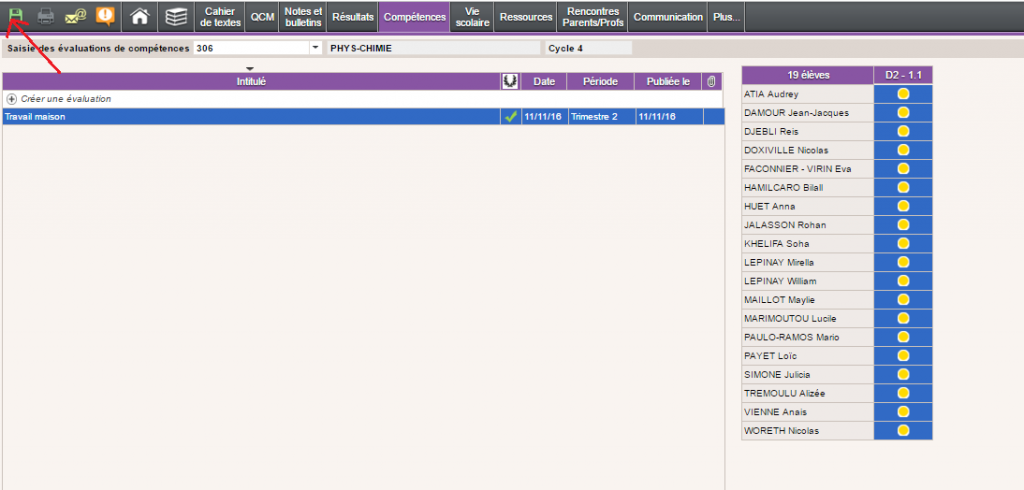Click the laurel wreath column header icon
1024x490 pixels.
[510, 82]
